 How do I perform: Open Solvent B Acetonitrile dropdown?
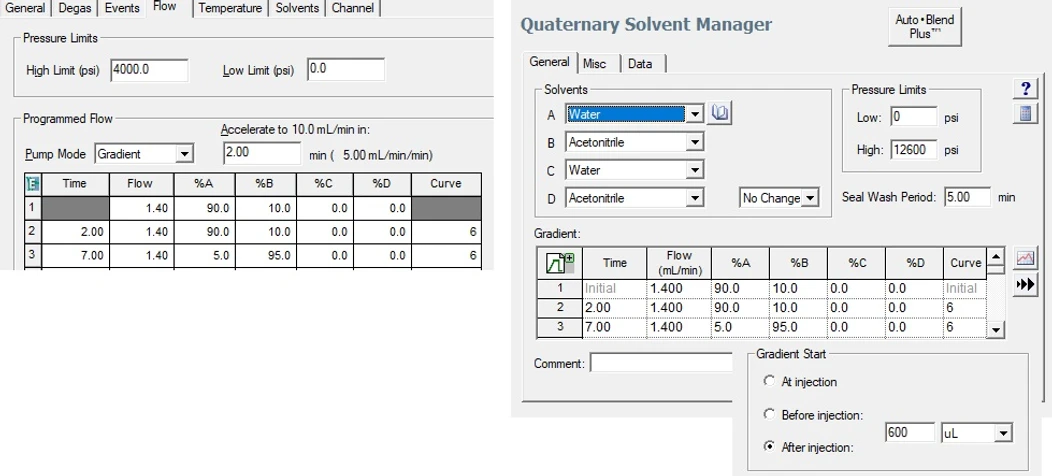[x=694, y=142]
